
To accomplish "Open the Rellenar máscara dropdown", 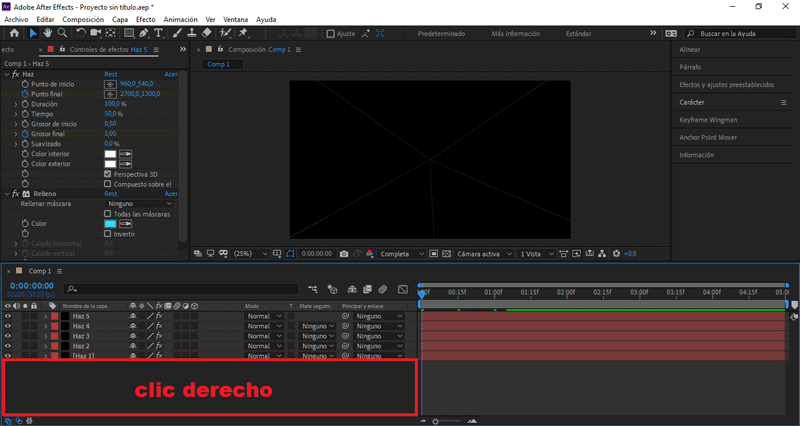I will click(140, 203).
